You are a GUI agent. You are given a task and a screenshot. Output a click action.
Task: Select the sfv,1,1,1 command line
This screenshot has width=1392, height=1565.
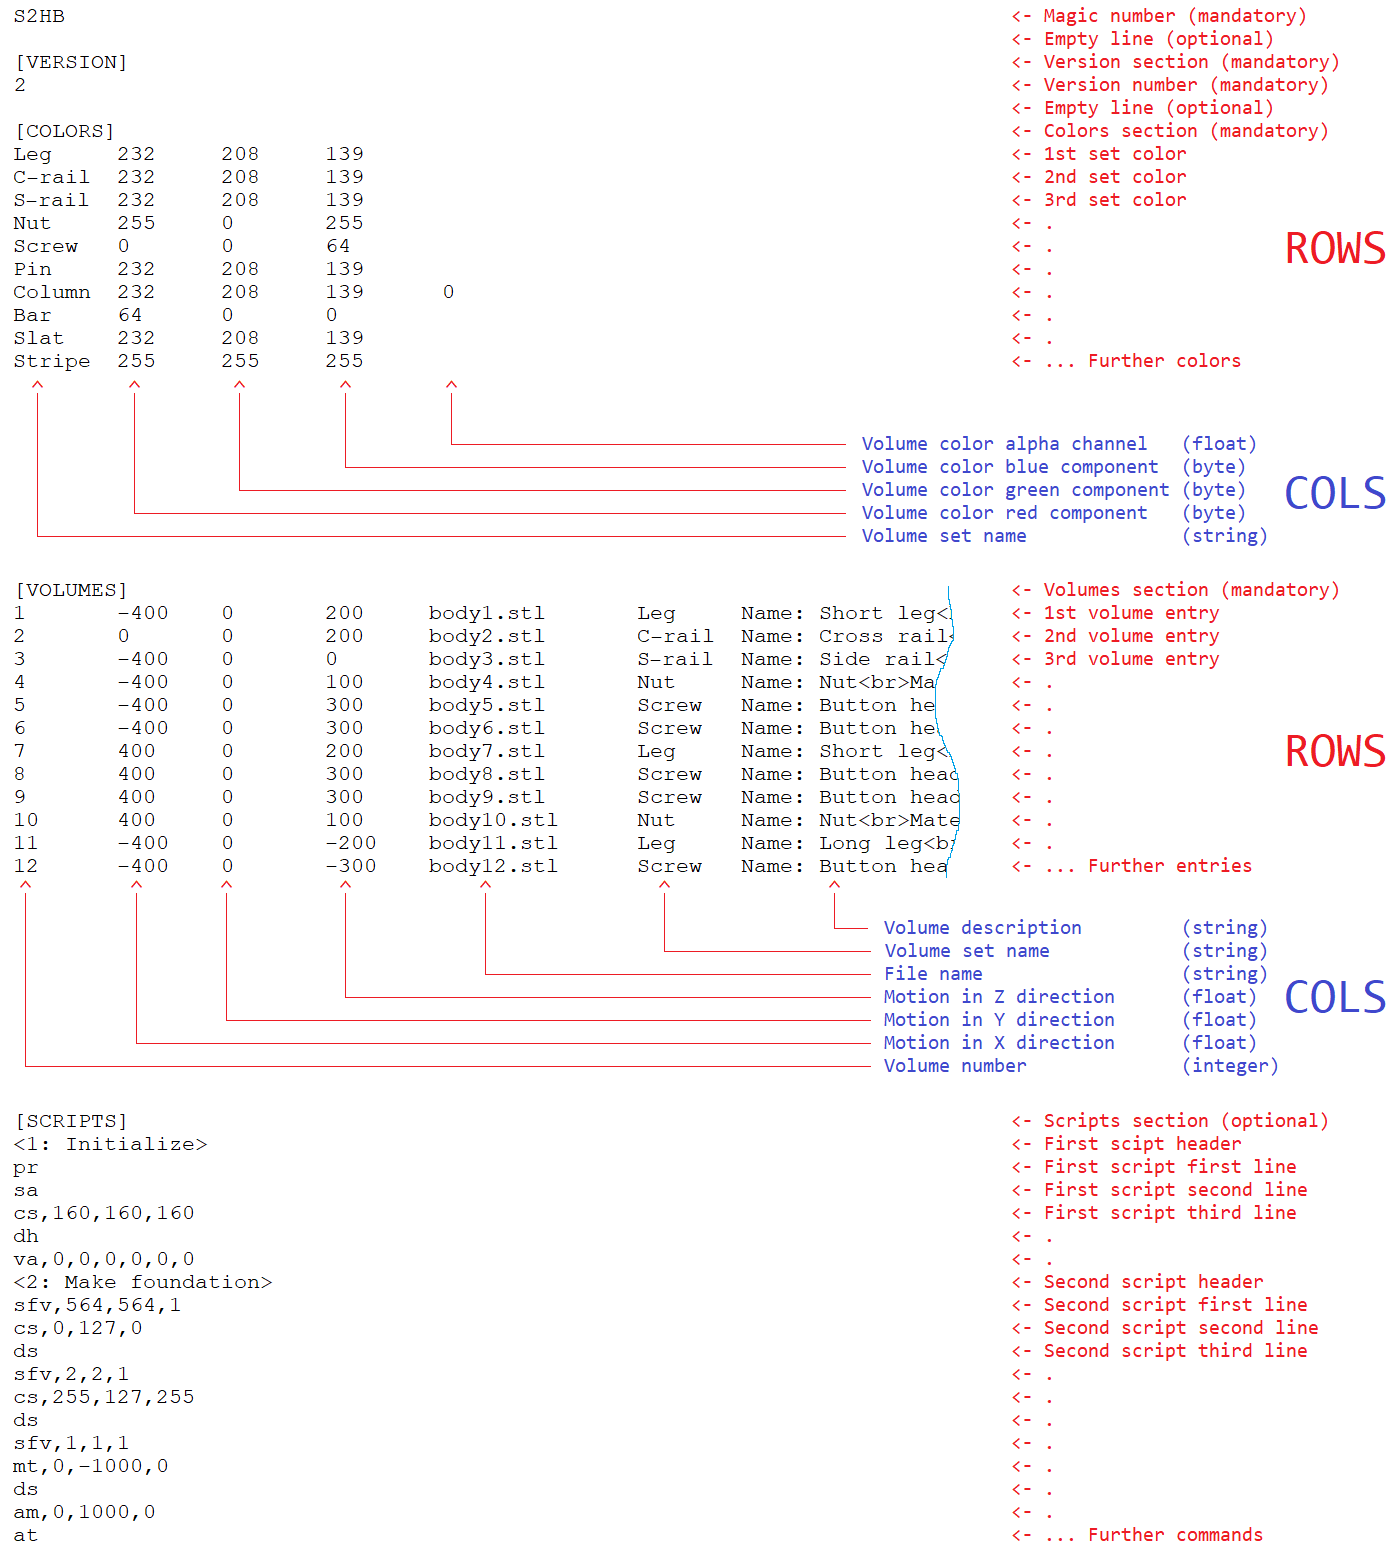pos(71,1443)
